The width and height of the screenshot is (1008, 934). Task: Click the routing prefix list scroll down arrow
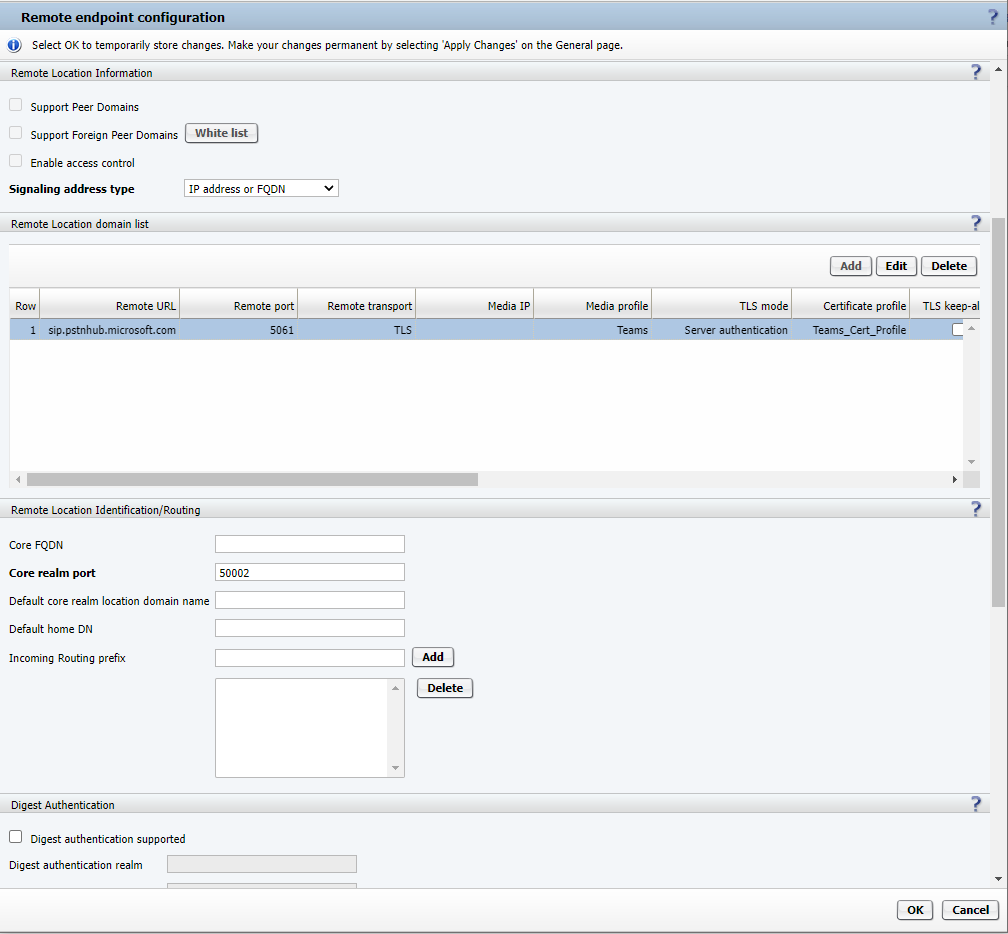coord(395,768)
